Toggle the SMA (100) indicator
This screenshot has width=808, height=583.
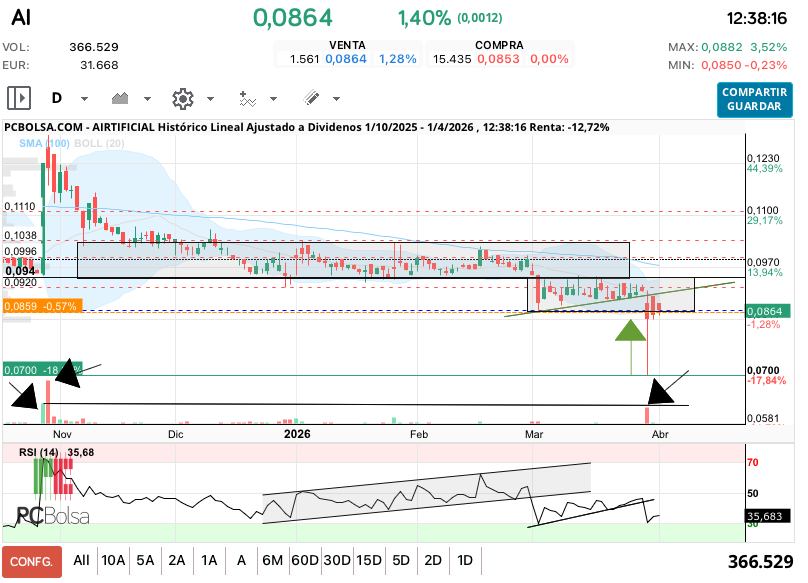44,143
